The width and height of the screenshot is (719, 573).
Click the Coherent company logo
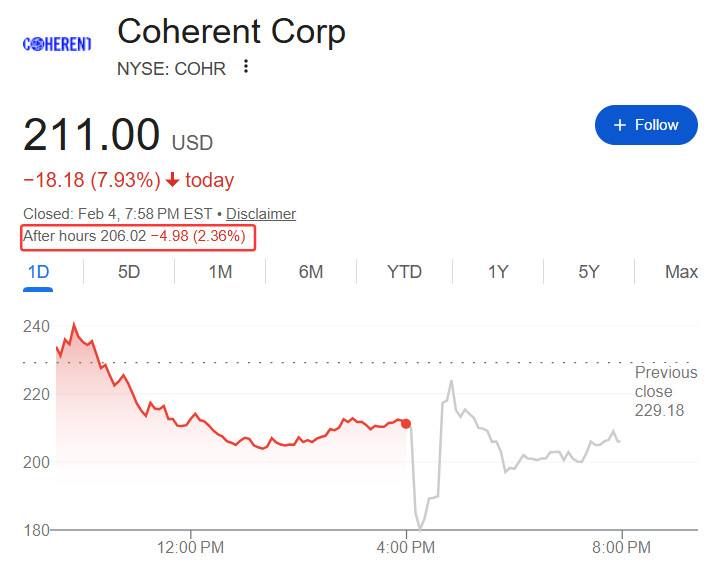pos(57,44)
